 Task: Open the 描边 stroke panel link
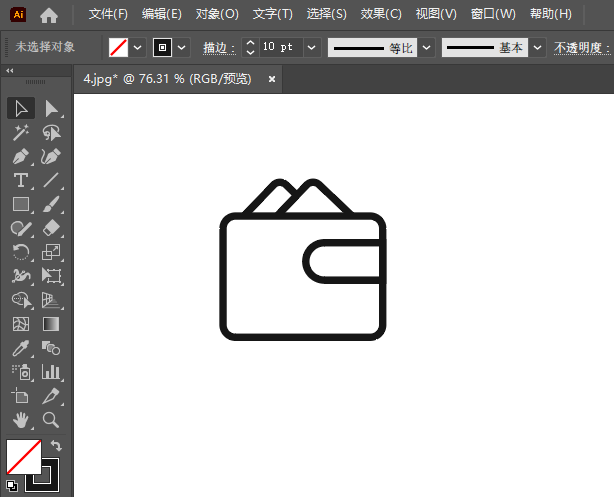point(219,48)
